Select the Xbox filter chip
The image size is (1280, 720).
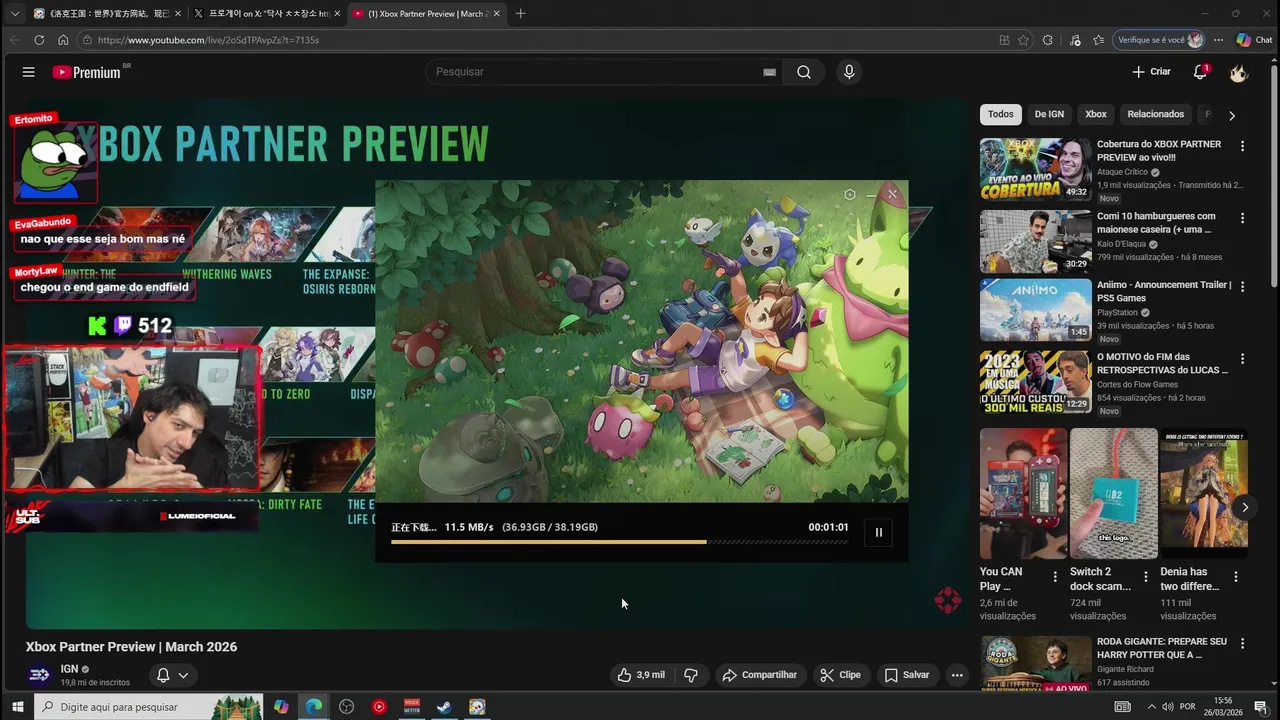coord(1096,114)
